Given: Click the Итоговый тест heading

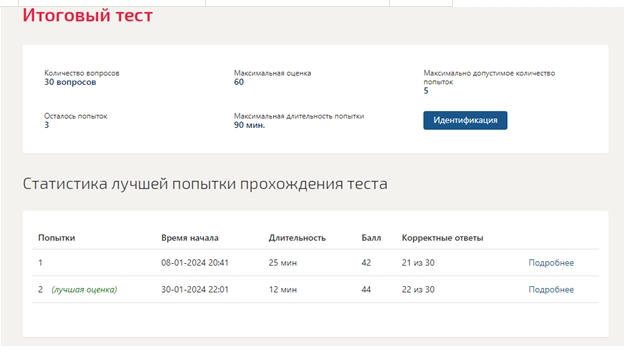Looking at the screenshot, I should coord(87,15).
